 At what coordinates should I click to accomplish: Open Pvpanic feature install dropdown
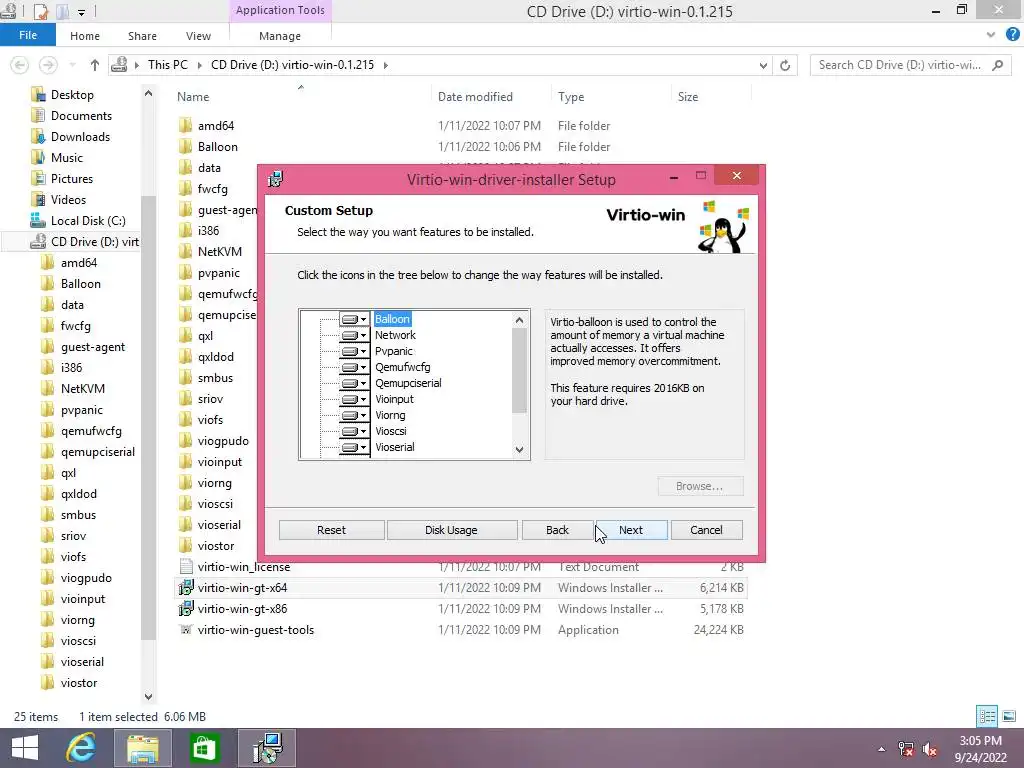point(354,351)
